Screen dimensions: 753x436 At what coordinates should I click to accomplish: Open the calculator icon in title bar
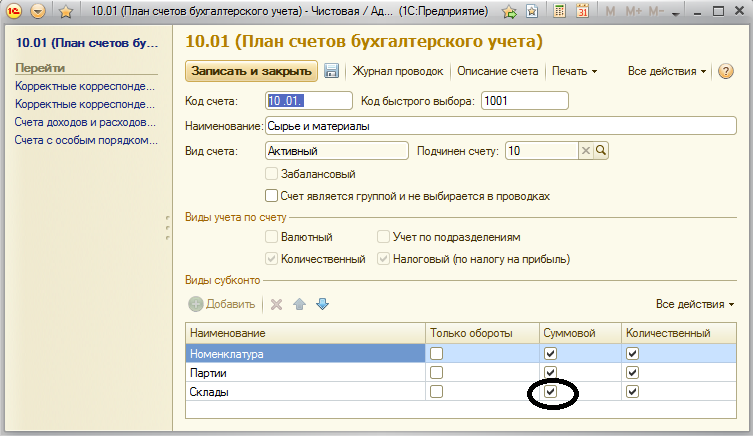coord(559,11)
